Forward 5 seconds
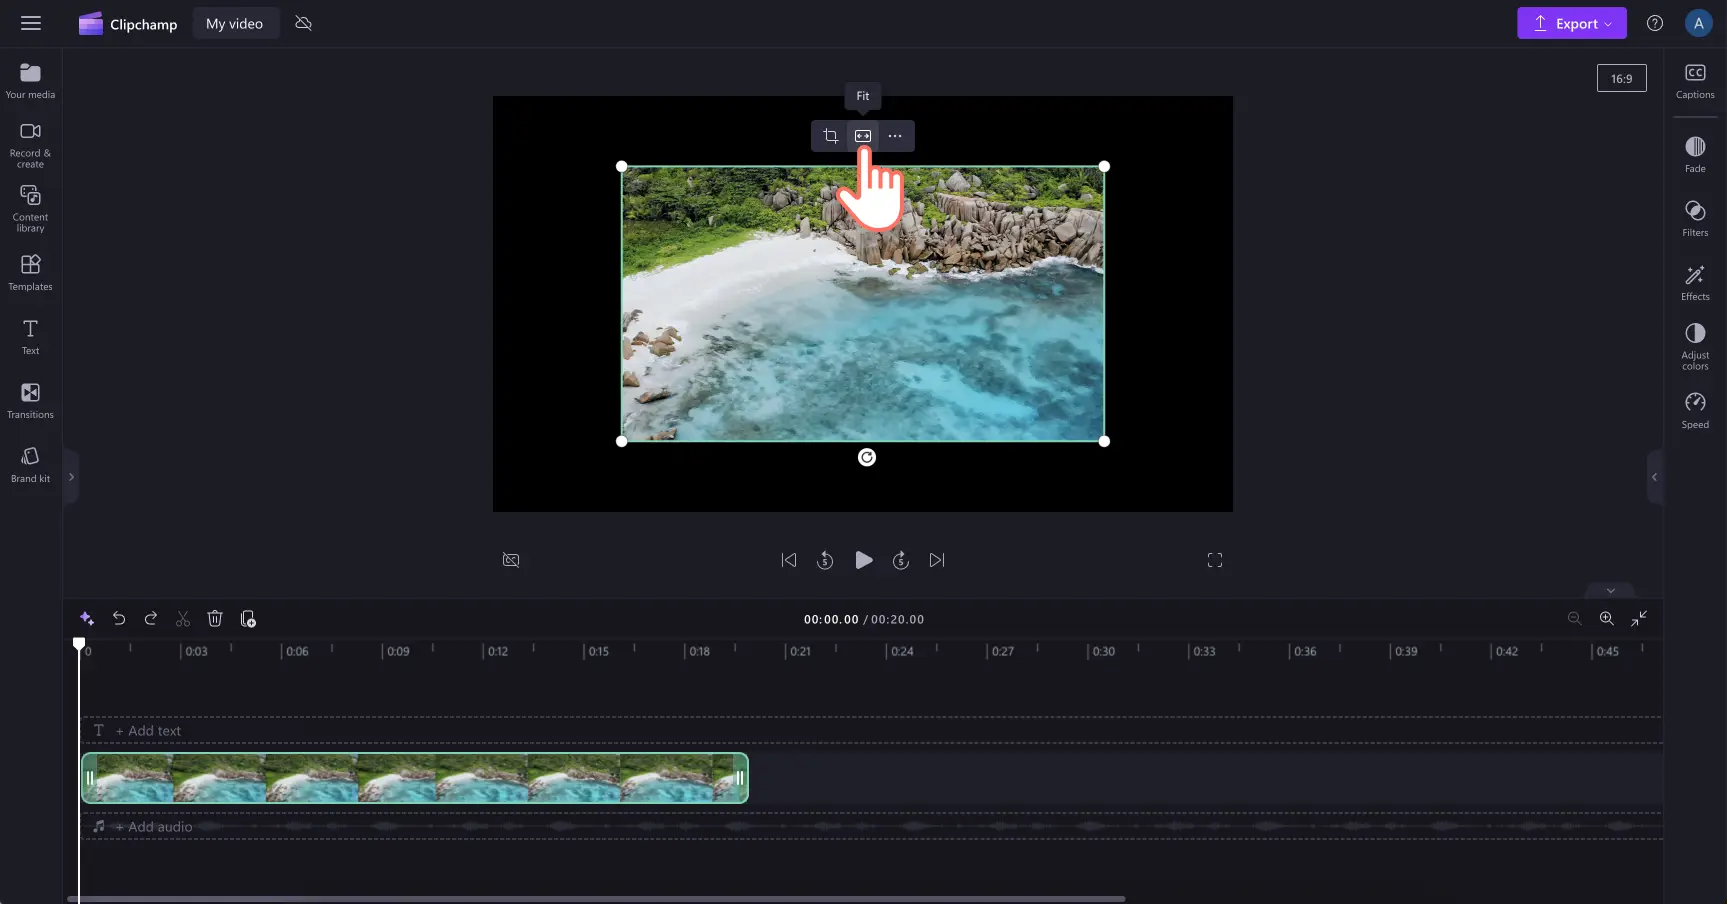 pos(901,560)
